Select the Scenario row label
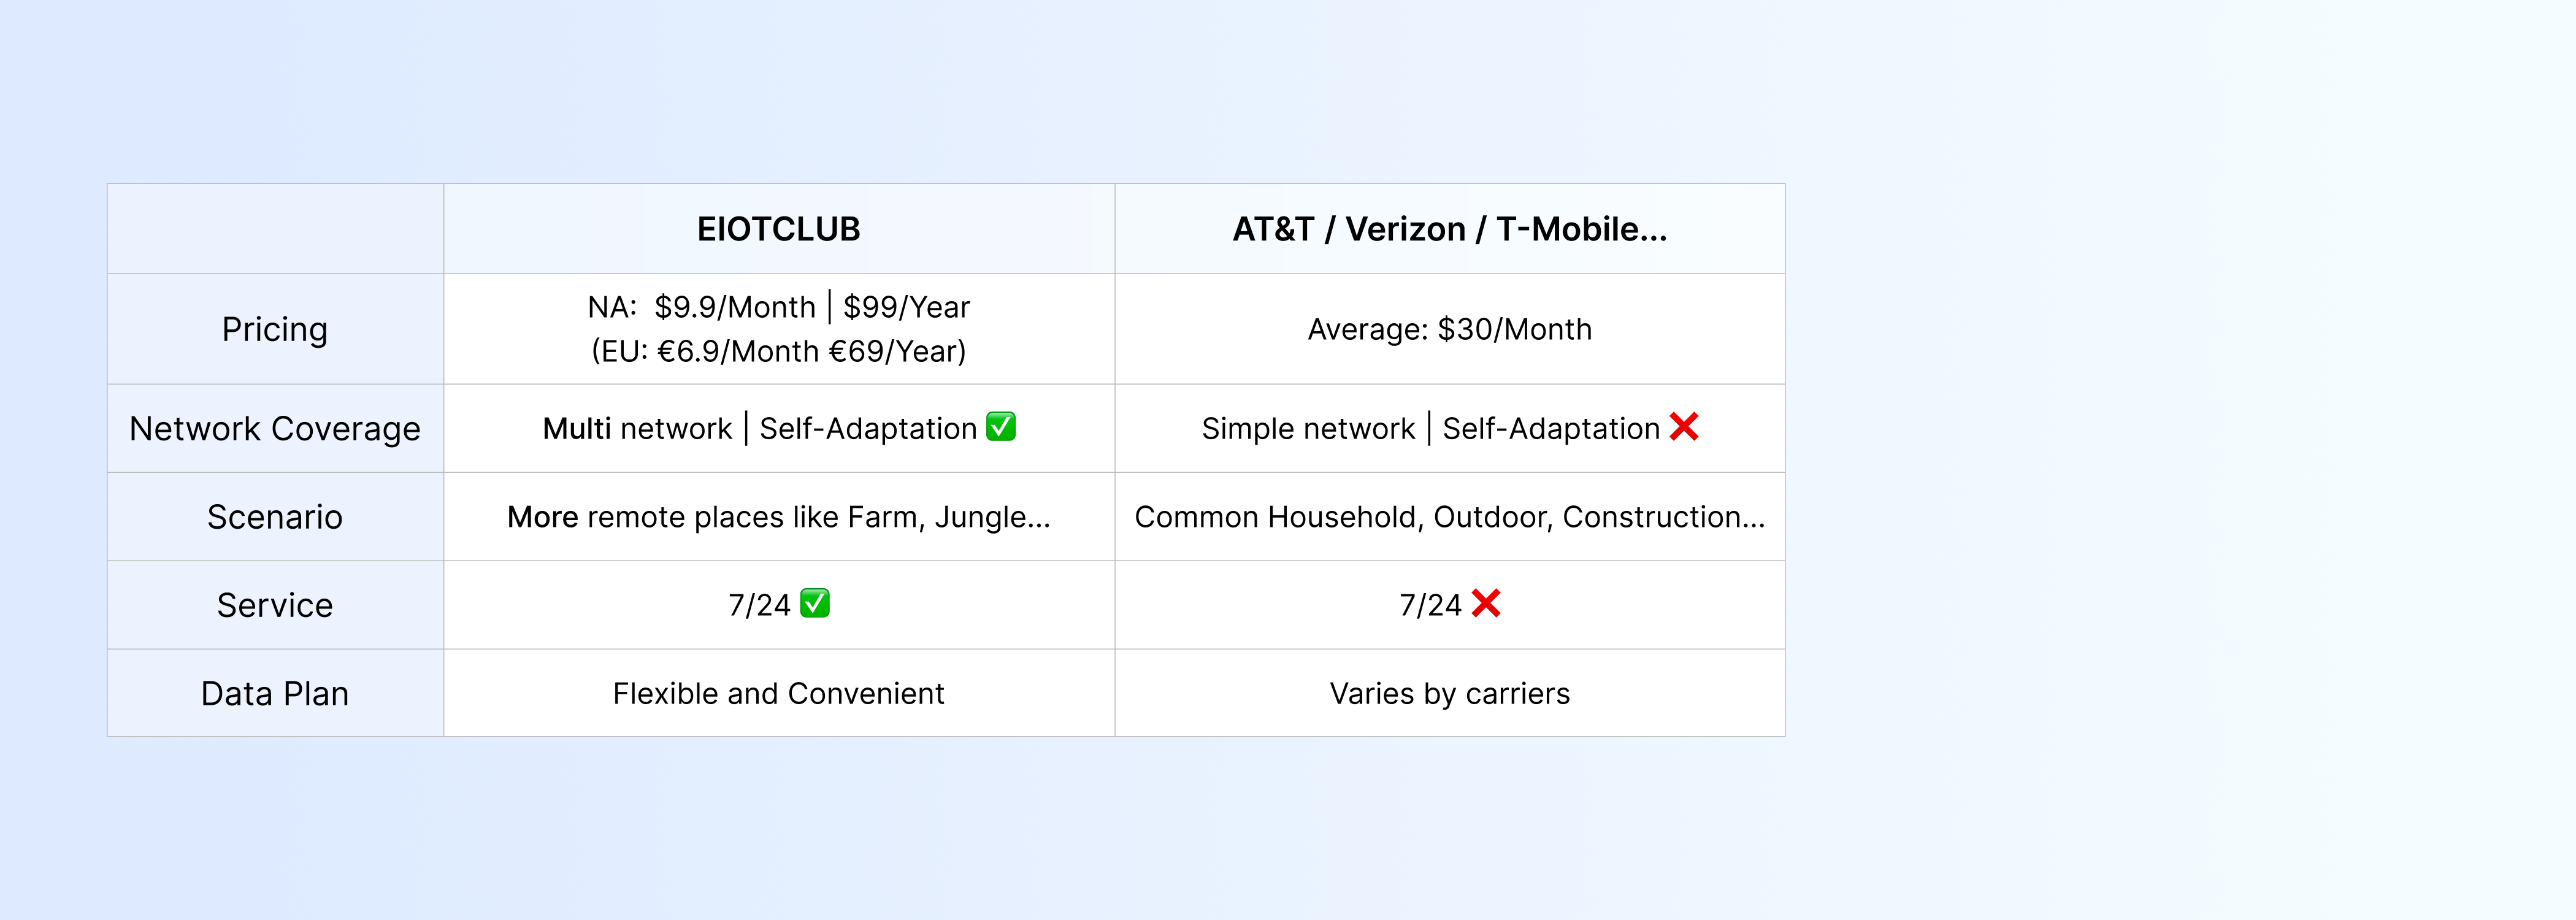The height and width of the screenshot is (920, 2576). (275, 517)
